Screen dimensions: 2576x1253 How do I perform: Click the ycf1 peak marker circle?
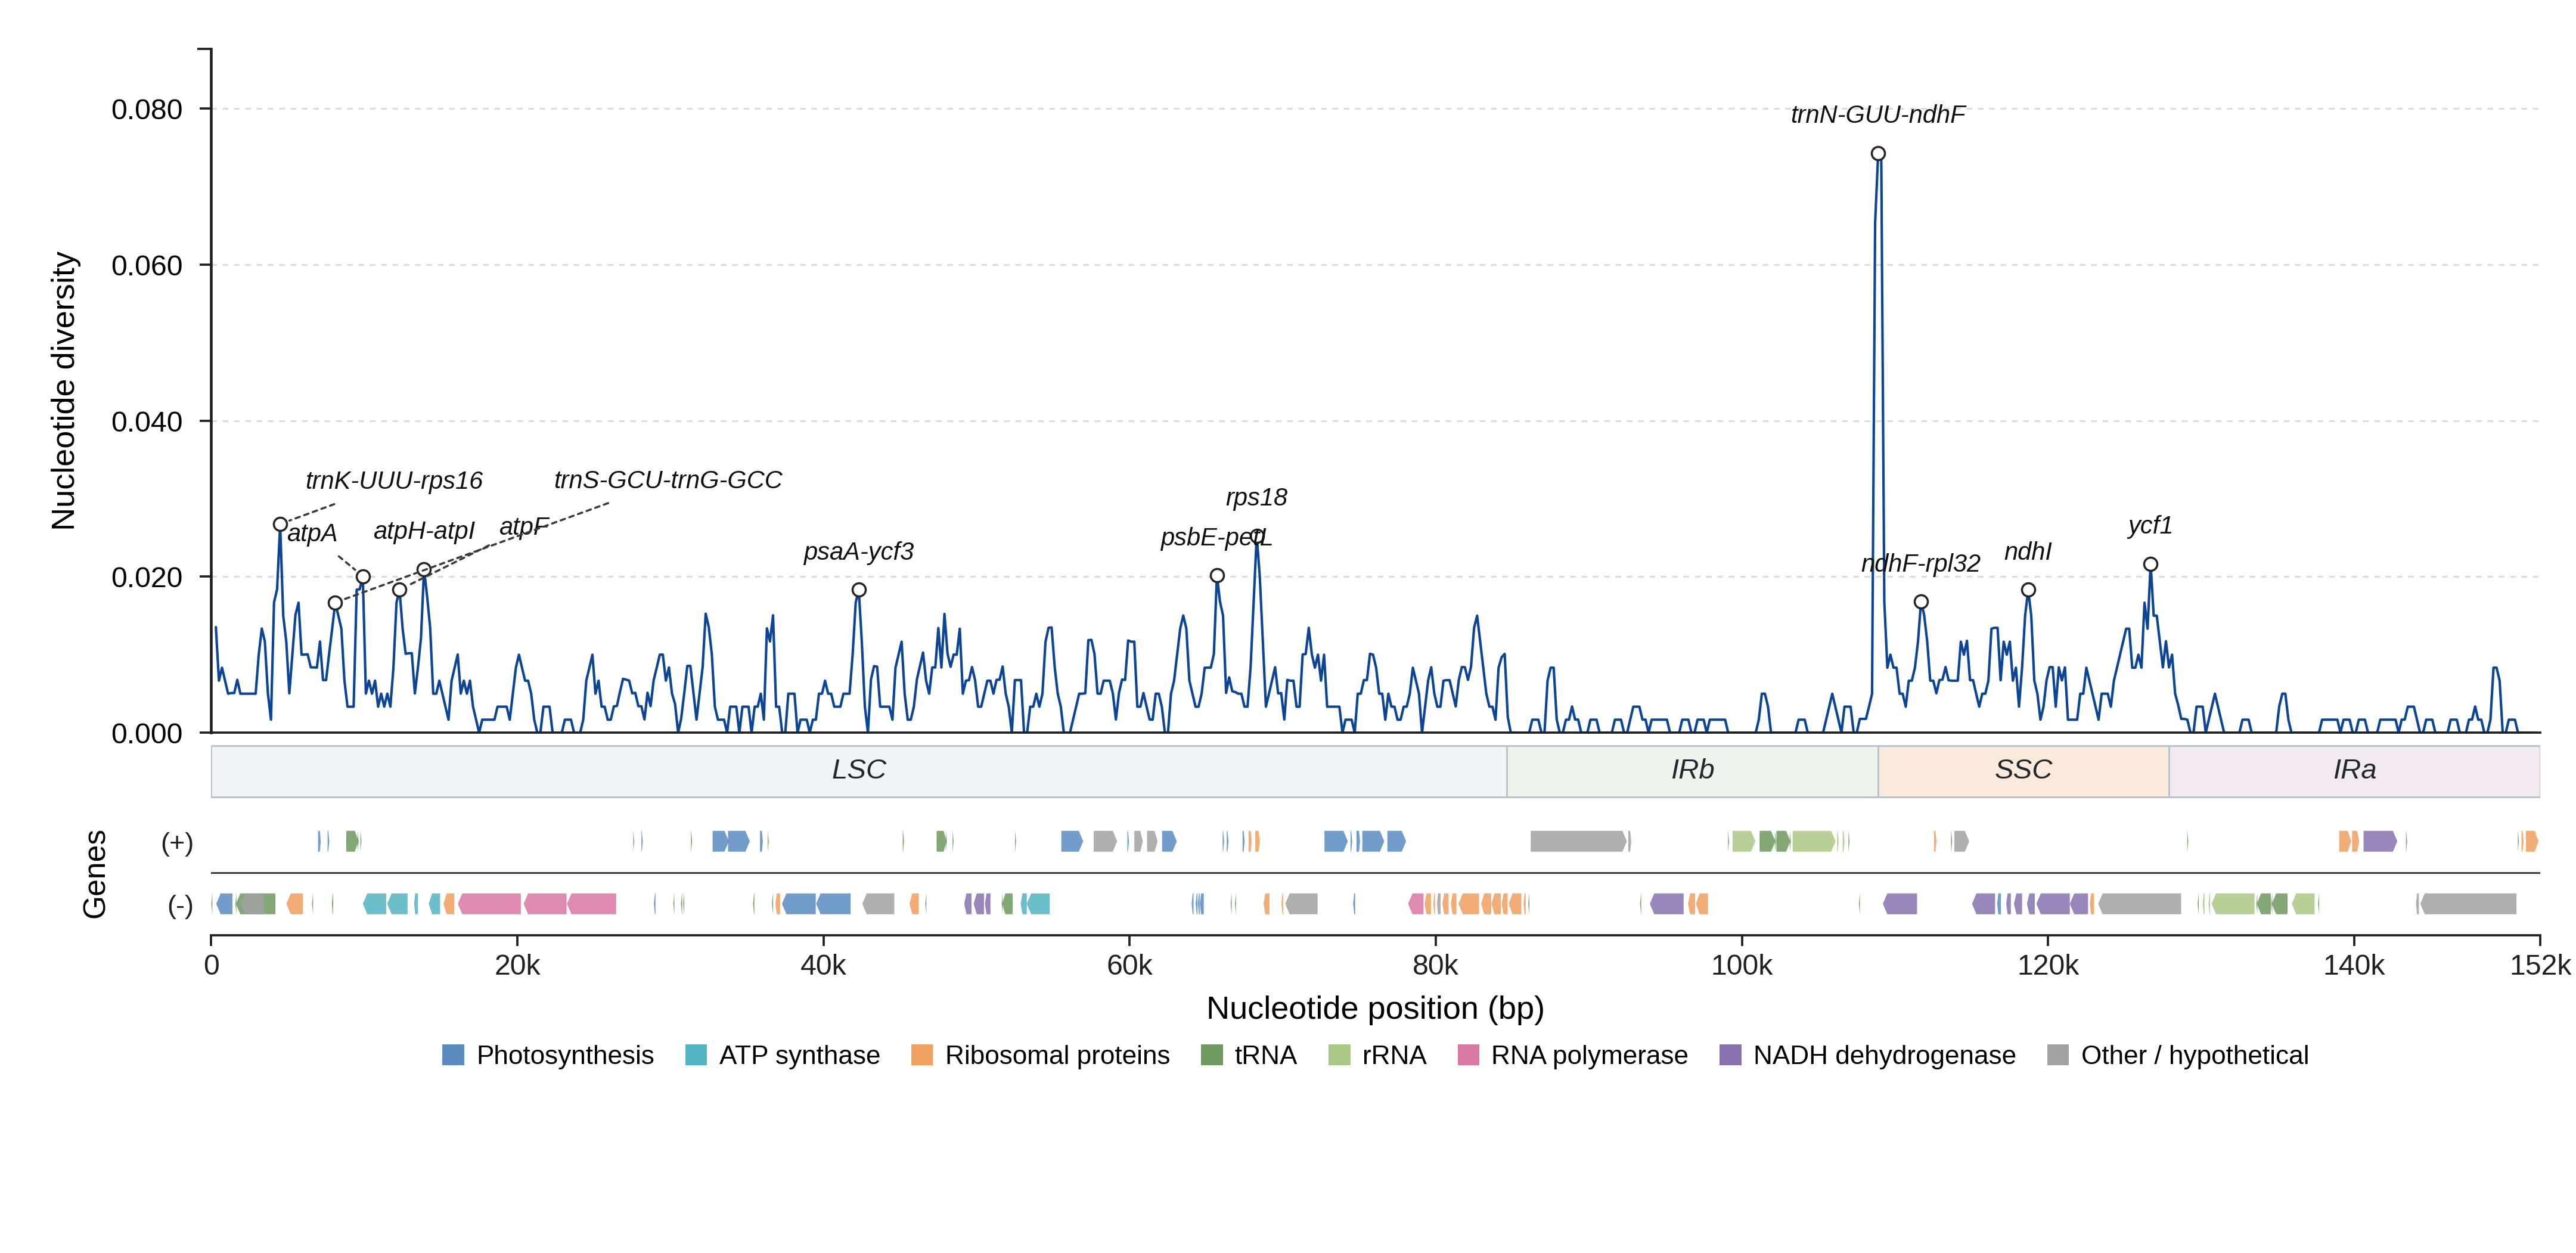[x=2150, y=564]
